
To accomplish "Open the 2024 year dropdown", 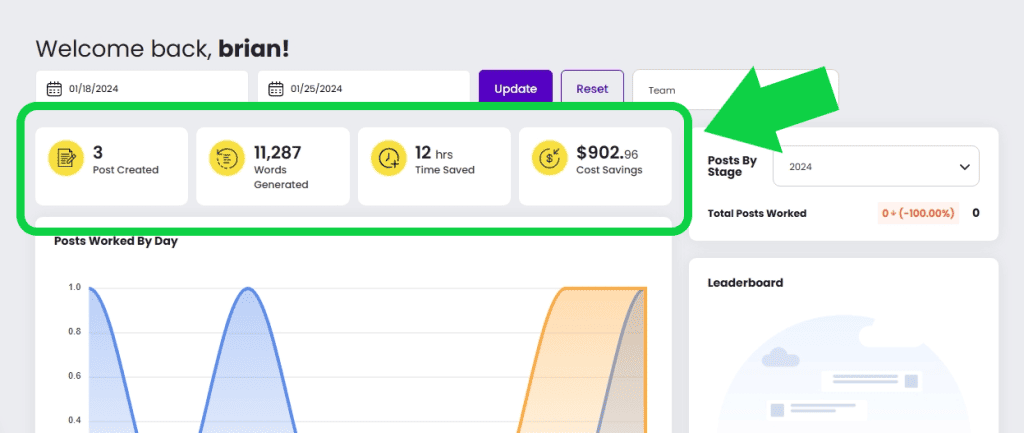I will click(x=876, y=166).
